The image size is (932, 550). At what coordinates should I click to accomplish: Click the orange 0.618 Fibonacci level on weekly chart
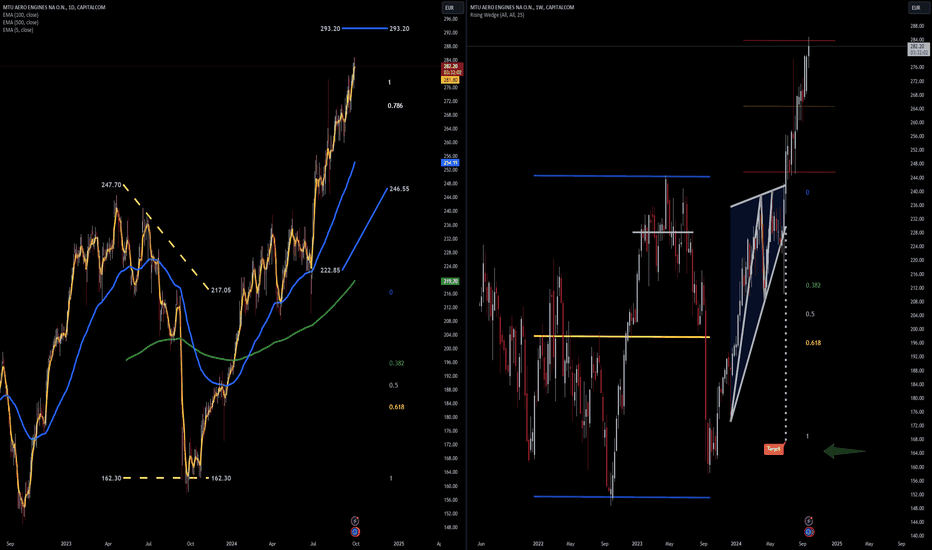click(813, 342)
